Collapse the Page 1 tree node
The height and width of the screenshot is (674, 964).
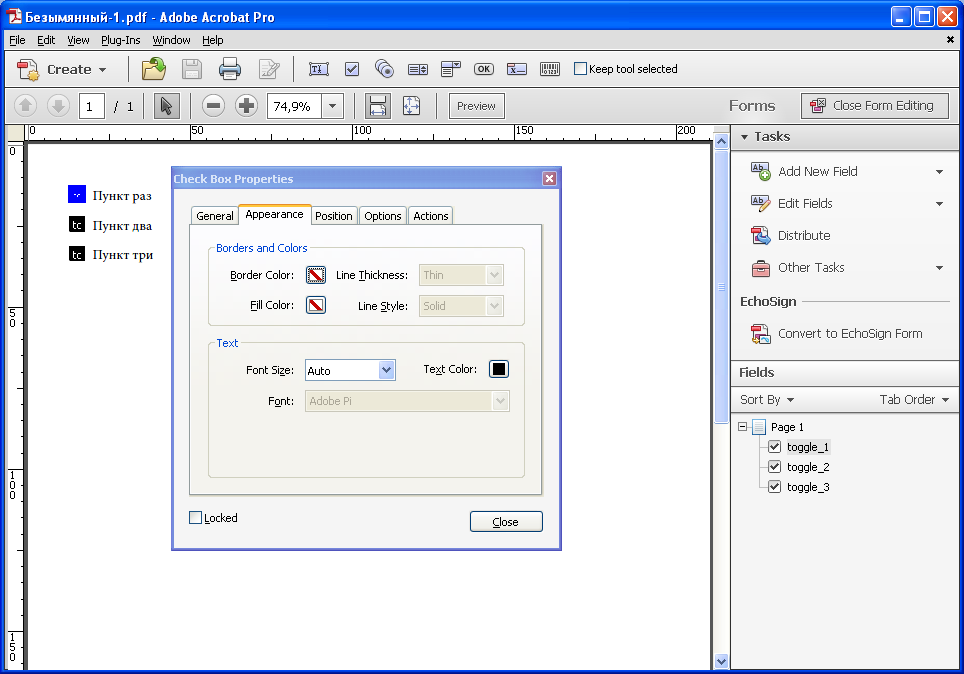[743, 426]
